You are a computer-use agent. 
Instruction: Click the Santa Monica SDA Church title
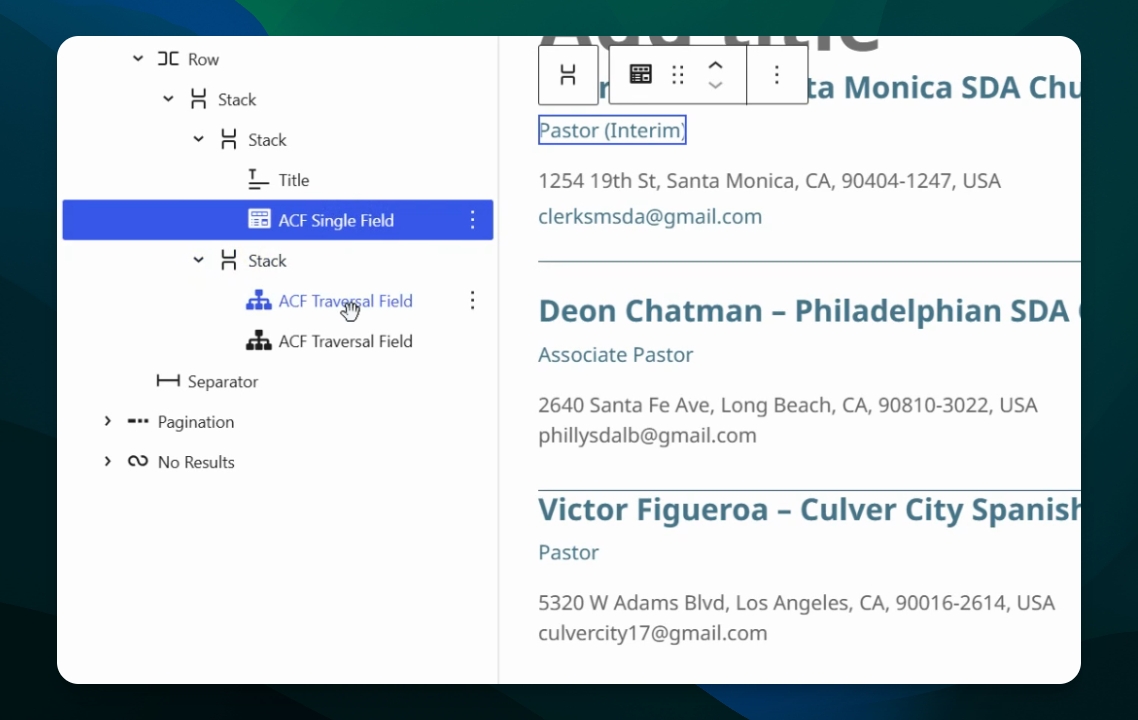943,88
